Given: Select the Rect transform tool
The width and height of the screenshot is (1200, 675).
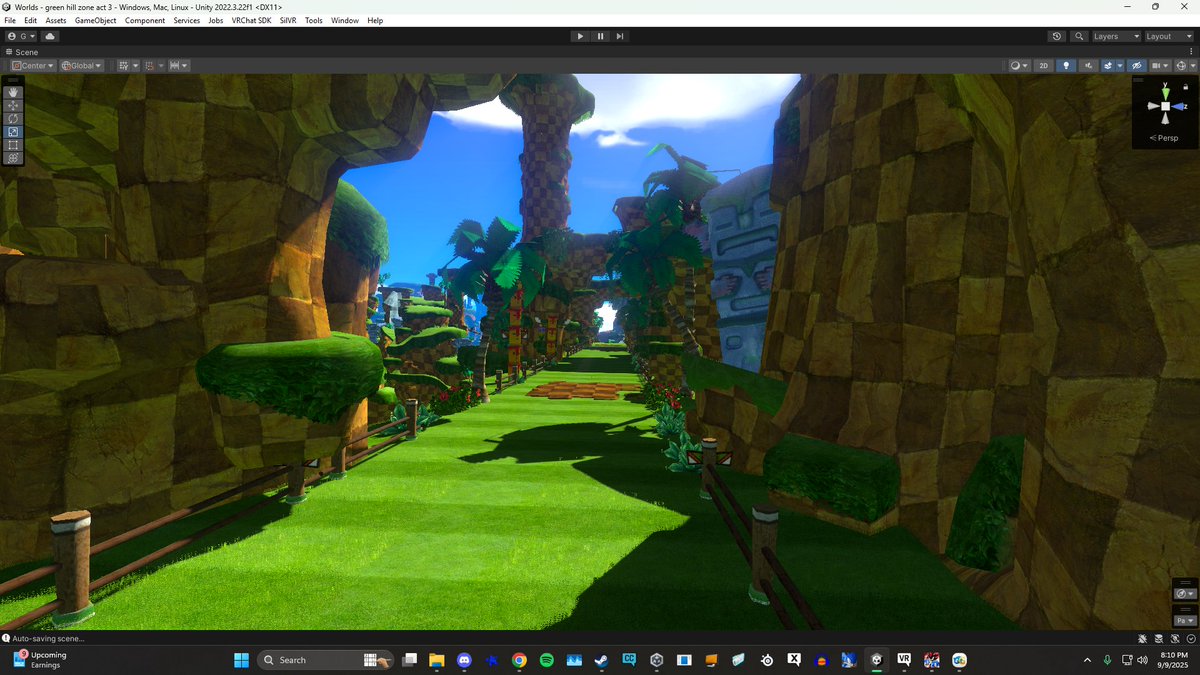Looking at the screenshot, I should (x=13, y=144).
